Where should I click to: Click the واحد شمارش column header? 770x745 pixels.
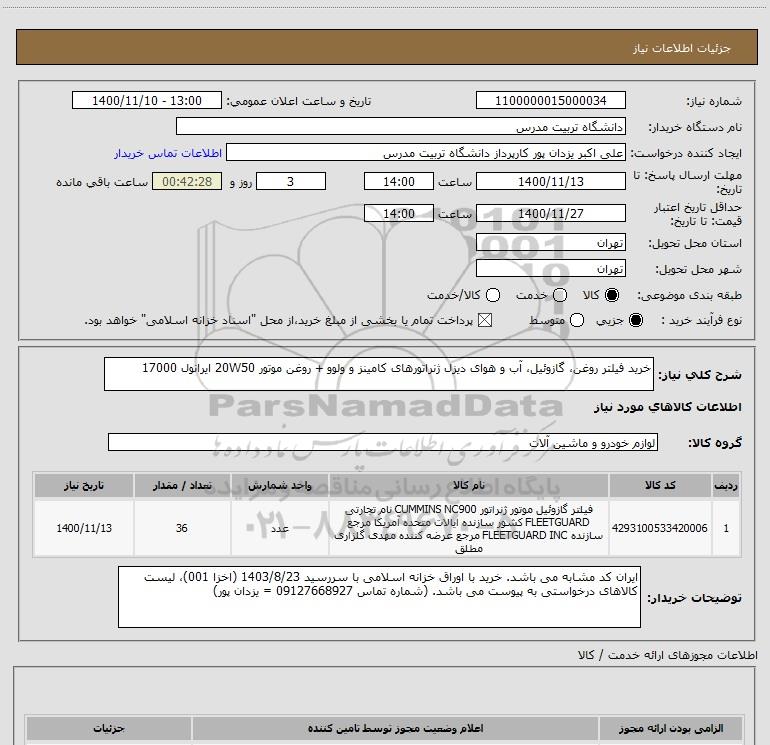point(279,485)
